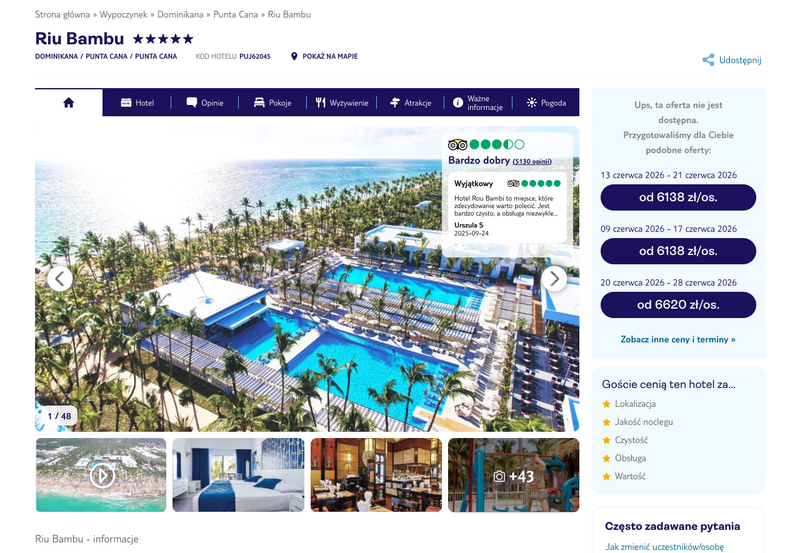Switch to the Opinie tab

205,103
